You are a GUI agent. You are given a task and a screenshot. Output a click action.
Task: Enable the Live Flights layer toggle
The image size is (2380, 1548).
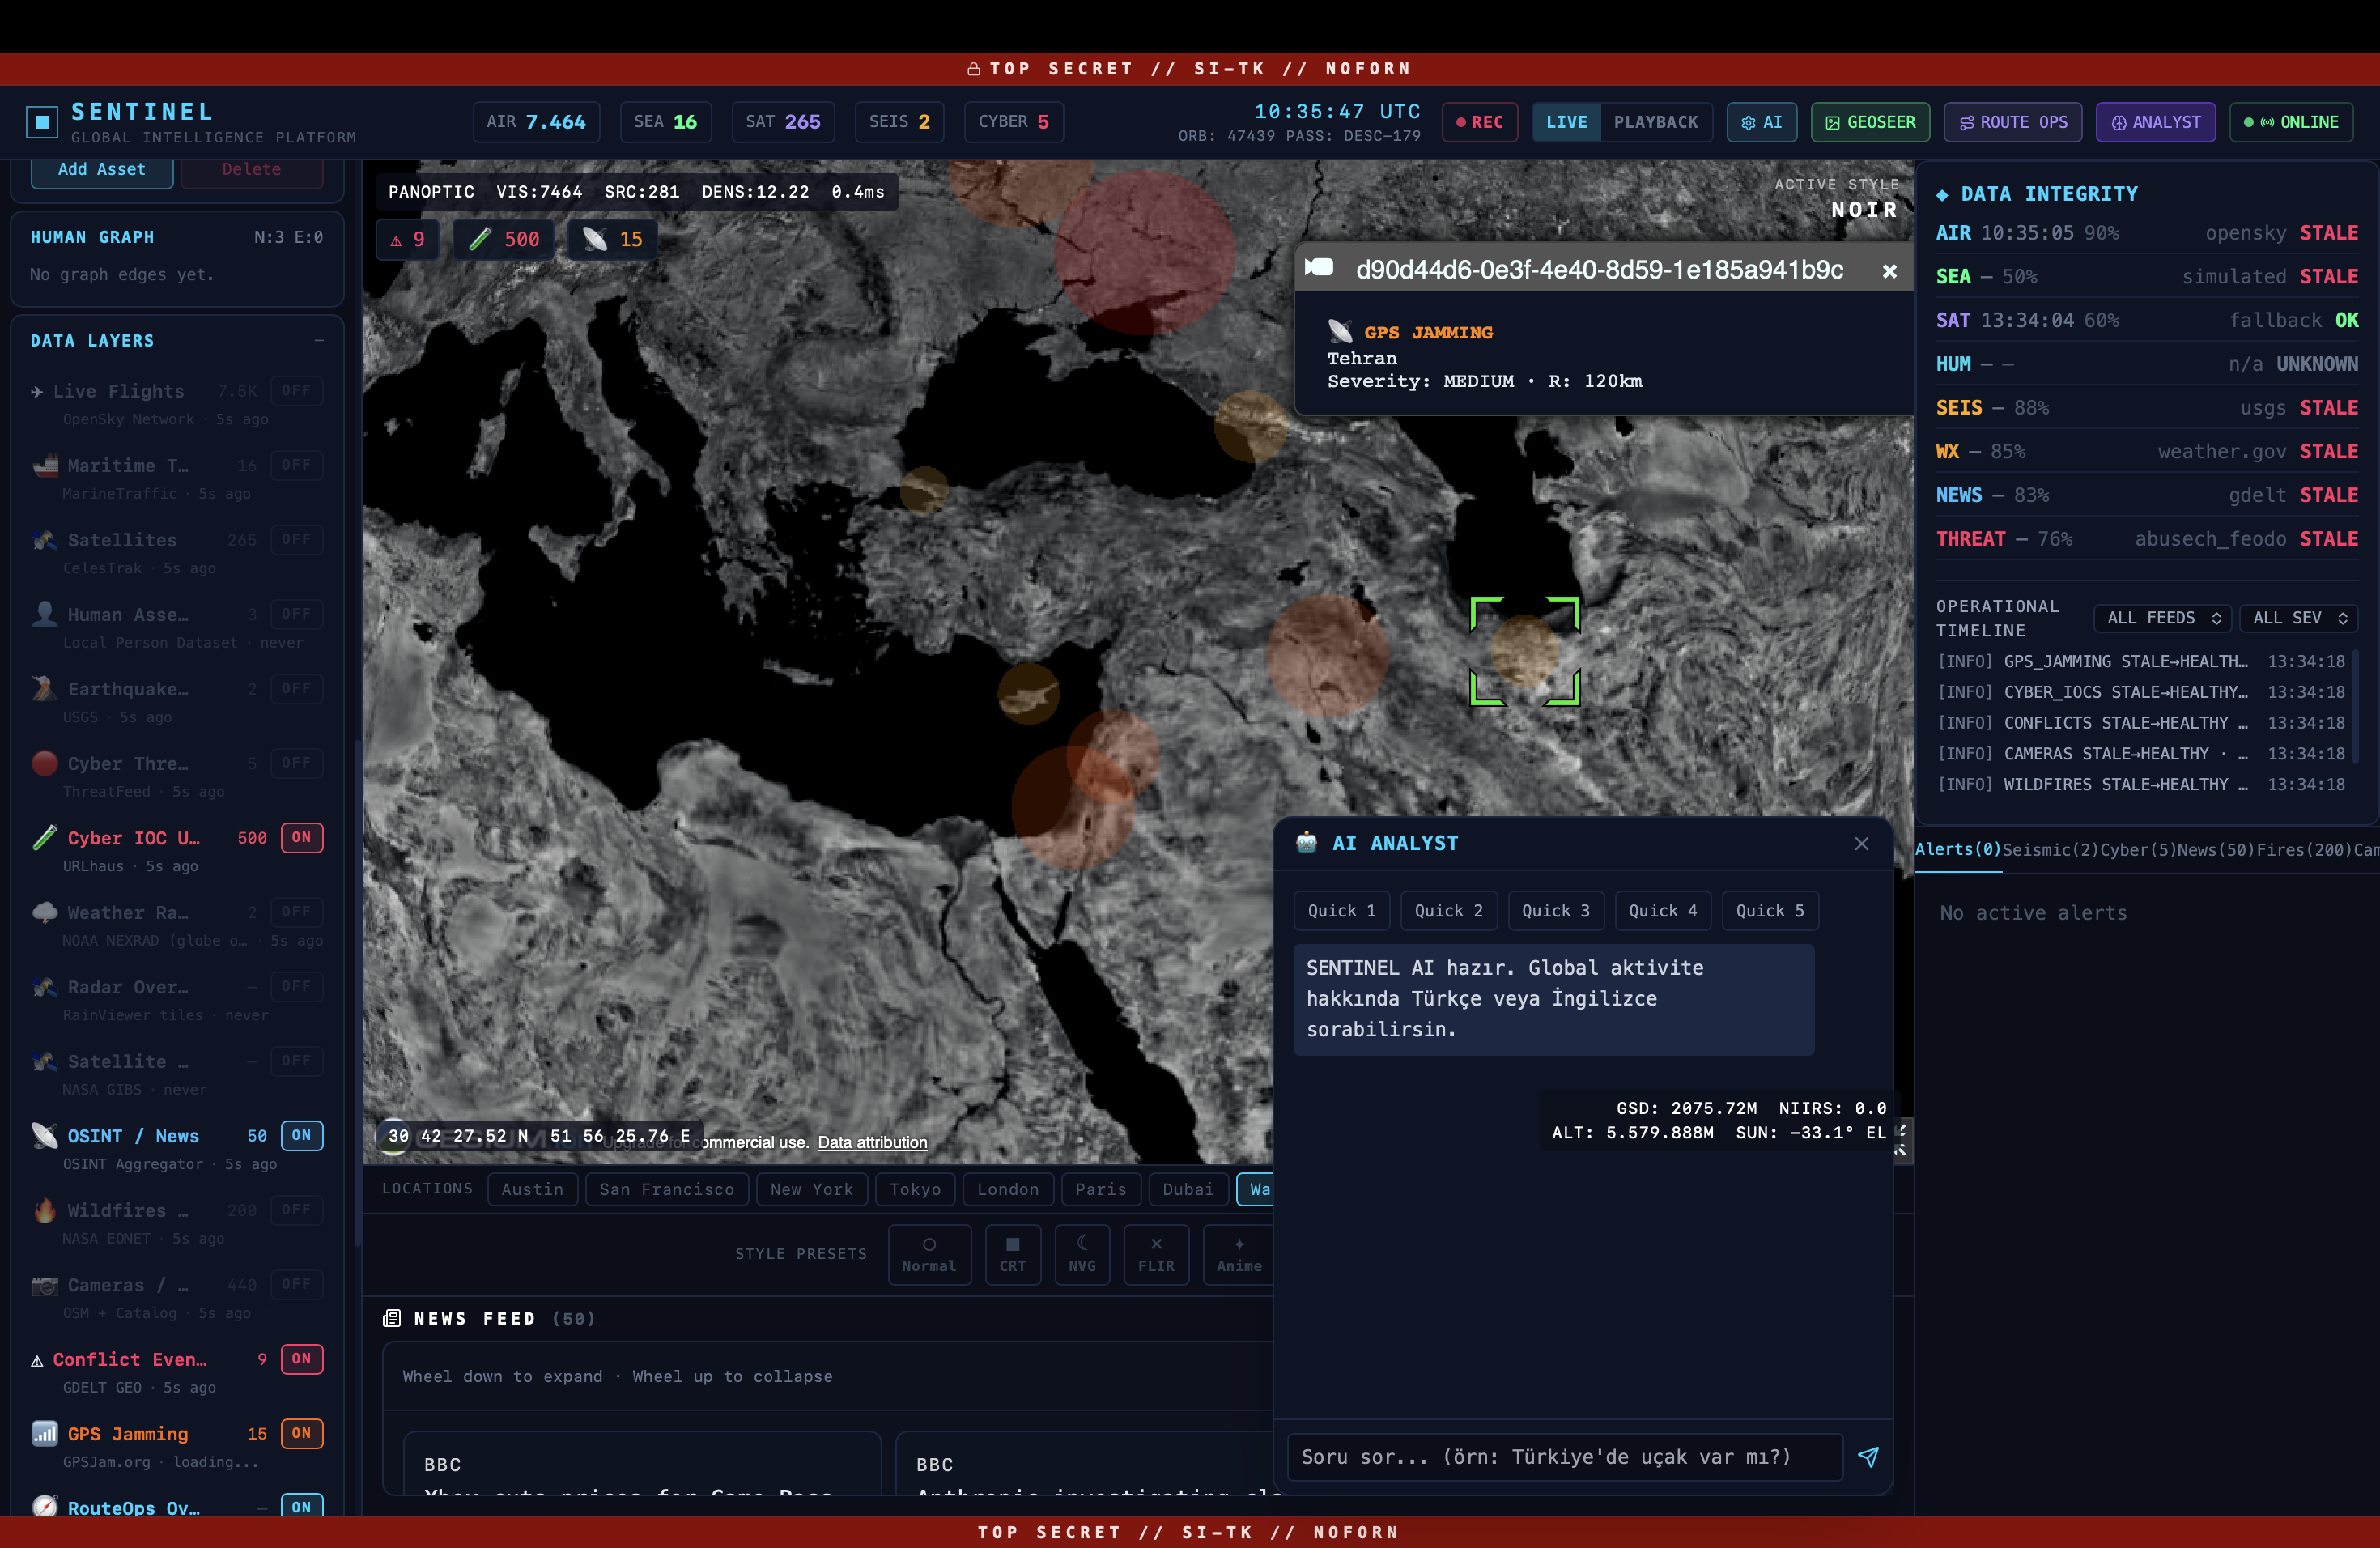[x=296, y=390]
